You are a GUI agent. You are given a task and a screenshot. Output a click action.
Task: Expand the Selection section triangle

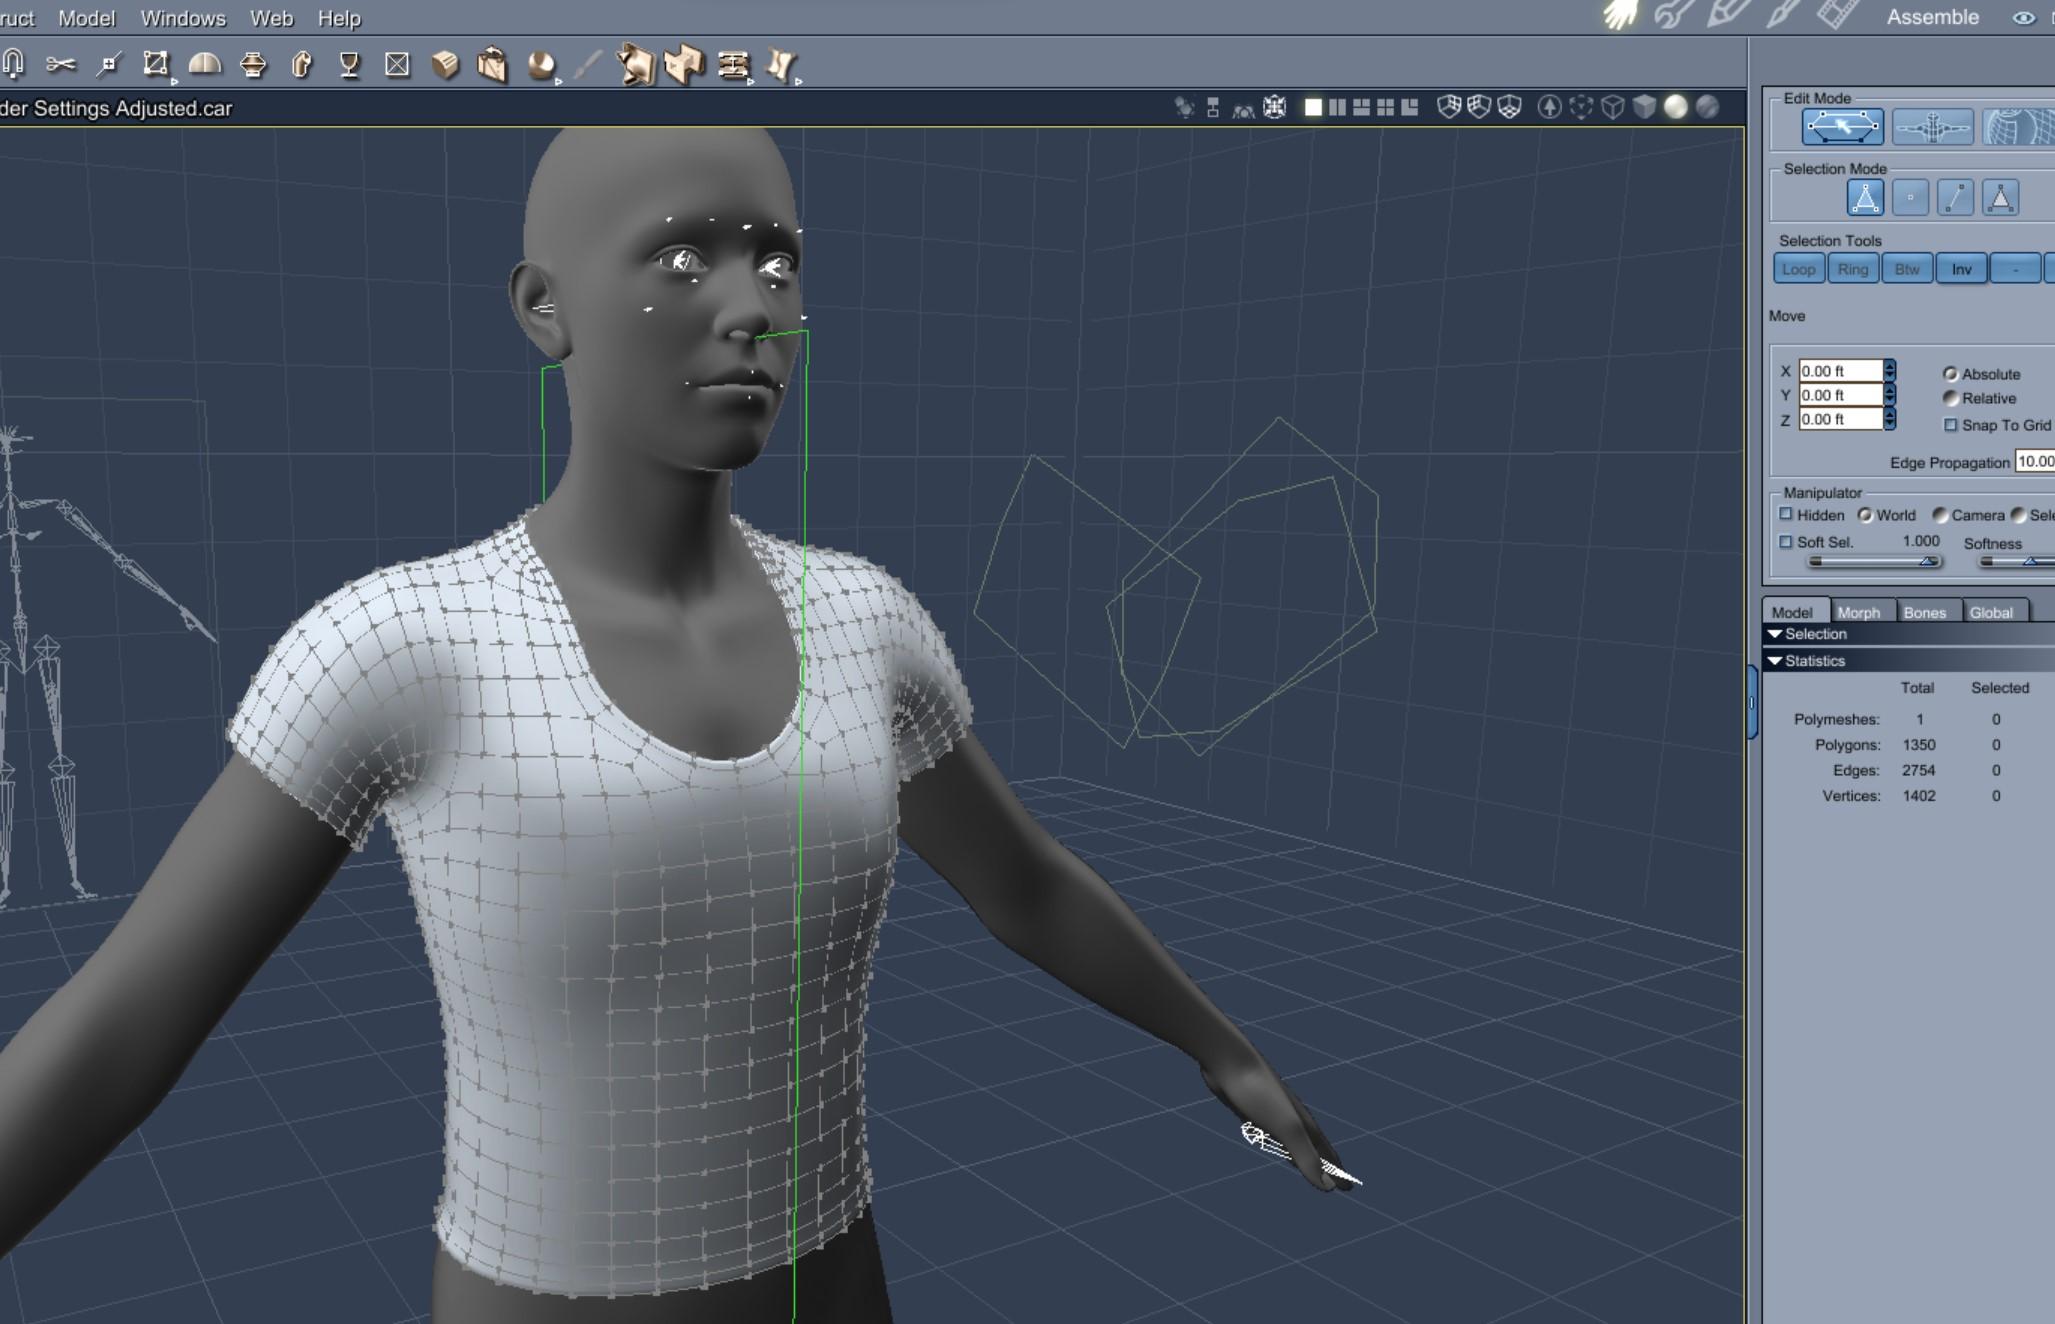[1775, 634]
